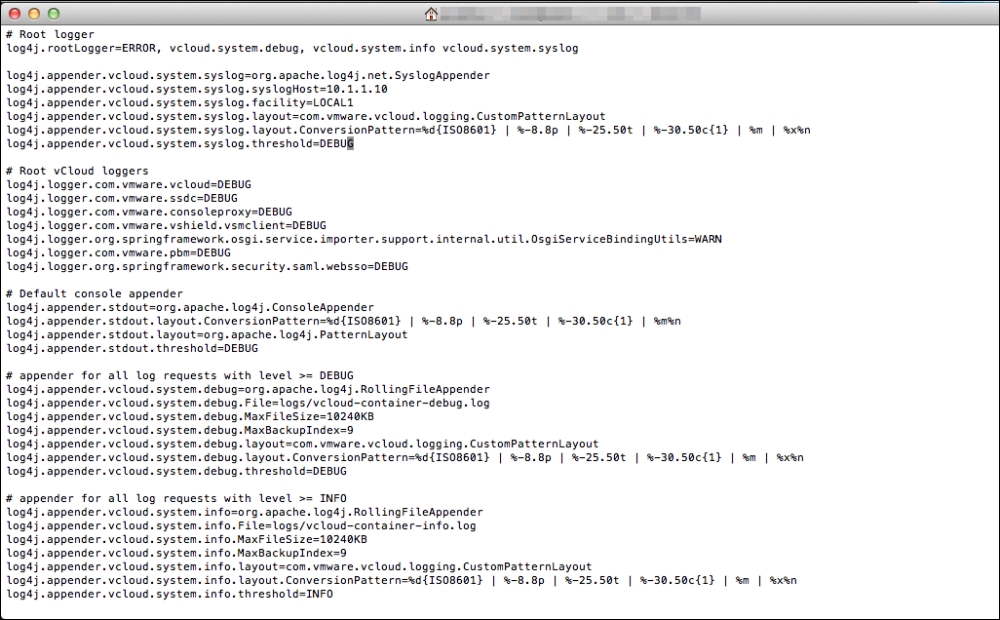Select the "# Default console appender" comment
This screenshot has height=620, width=1000.
coord(94,294)
